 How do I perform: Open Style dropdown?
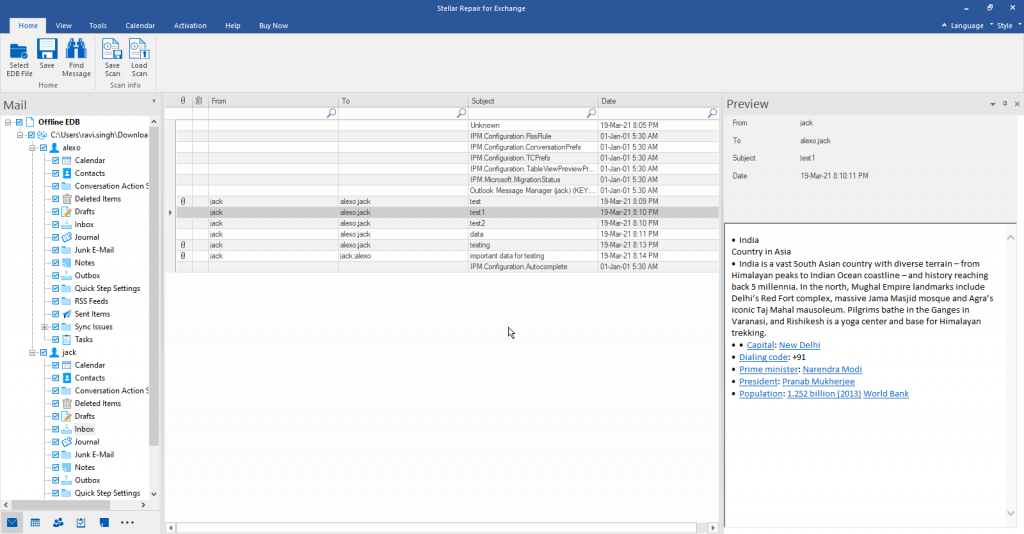pos(1006,25)
